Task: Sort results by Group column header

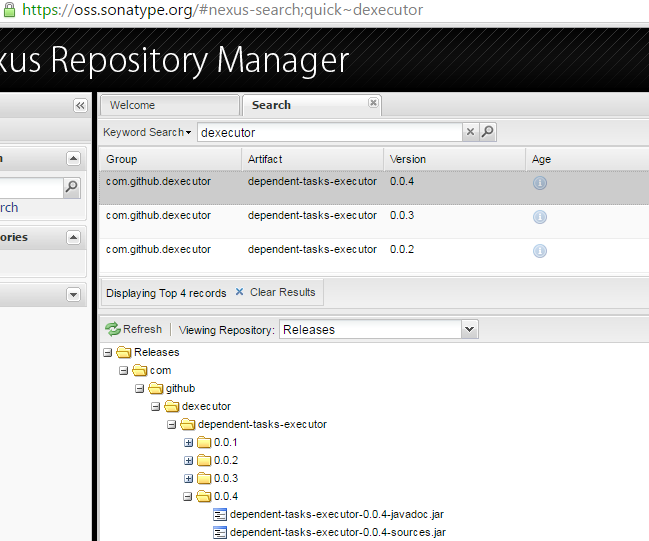Action: click(x=170, y=159)
